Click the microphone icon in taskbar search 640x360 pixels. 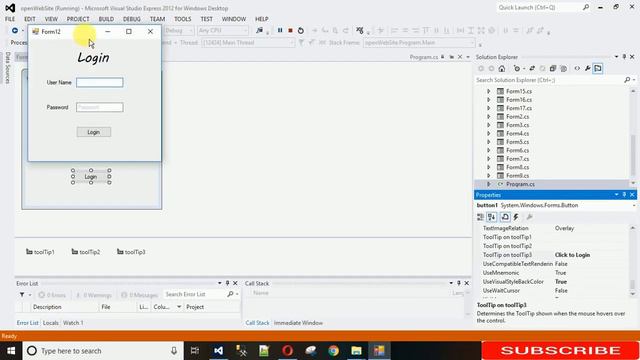coord(174,351)
